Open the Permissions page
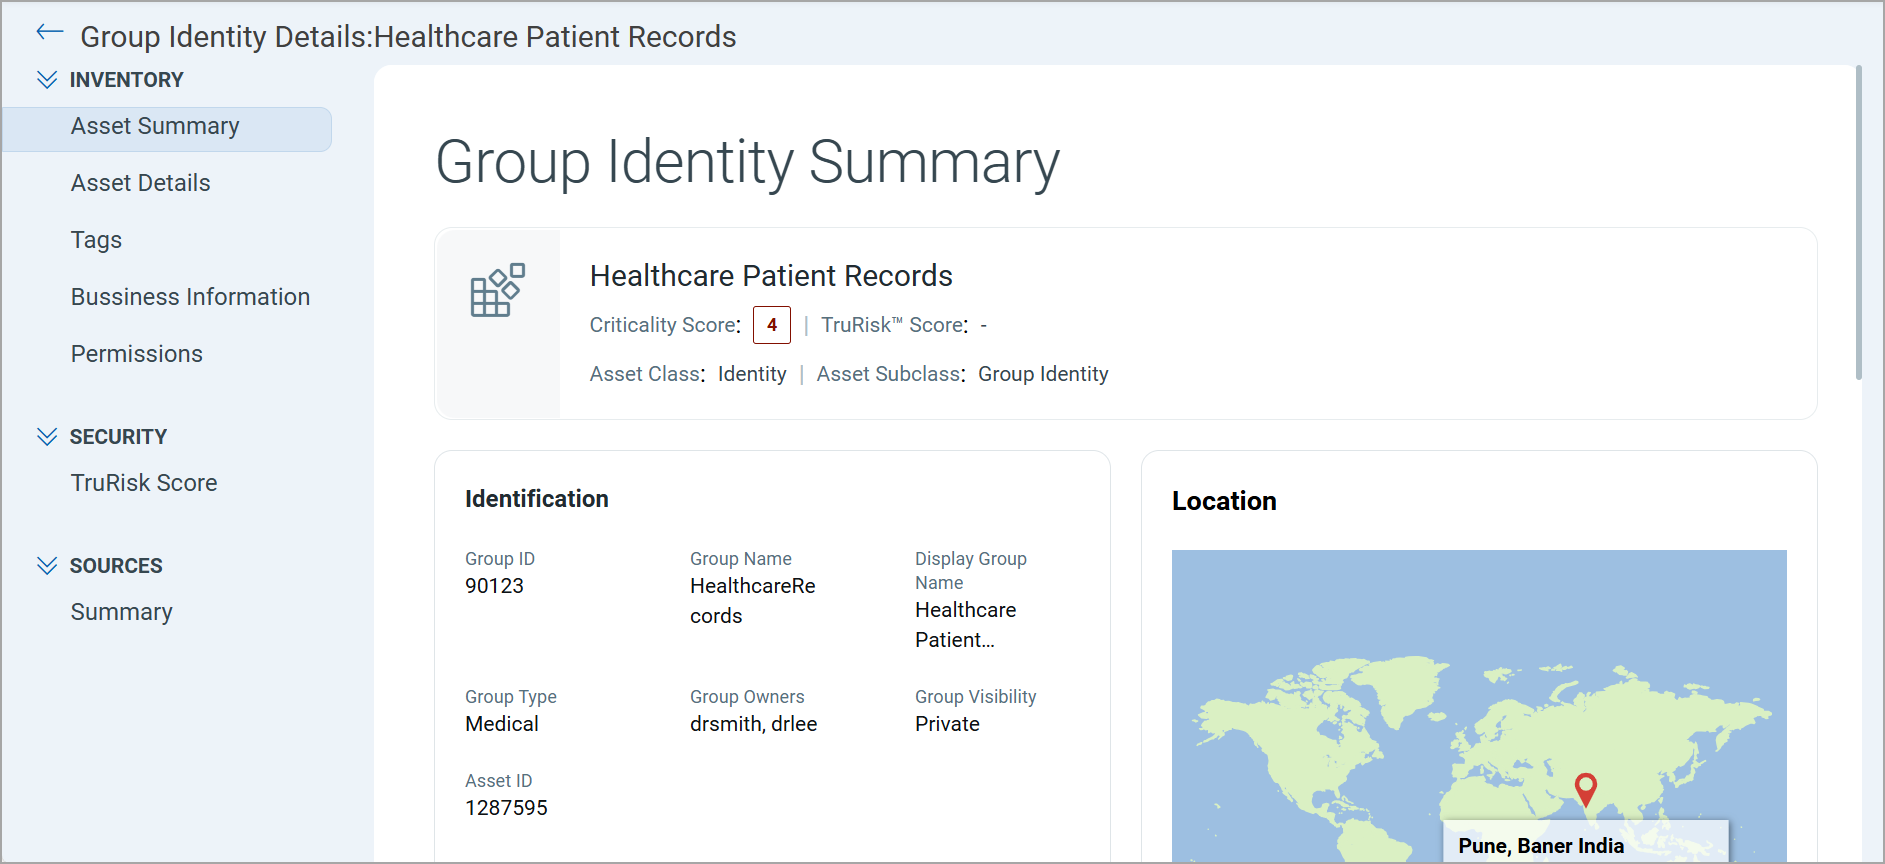Viewport: 1885px width, 864px height. [x=137, y=355]
